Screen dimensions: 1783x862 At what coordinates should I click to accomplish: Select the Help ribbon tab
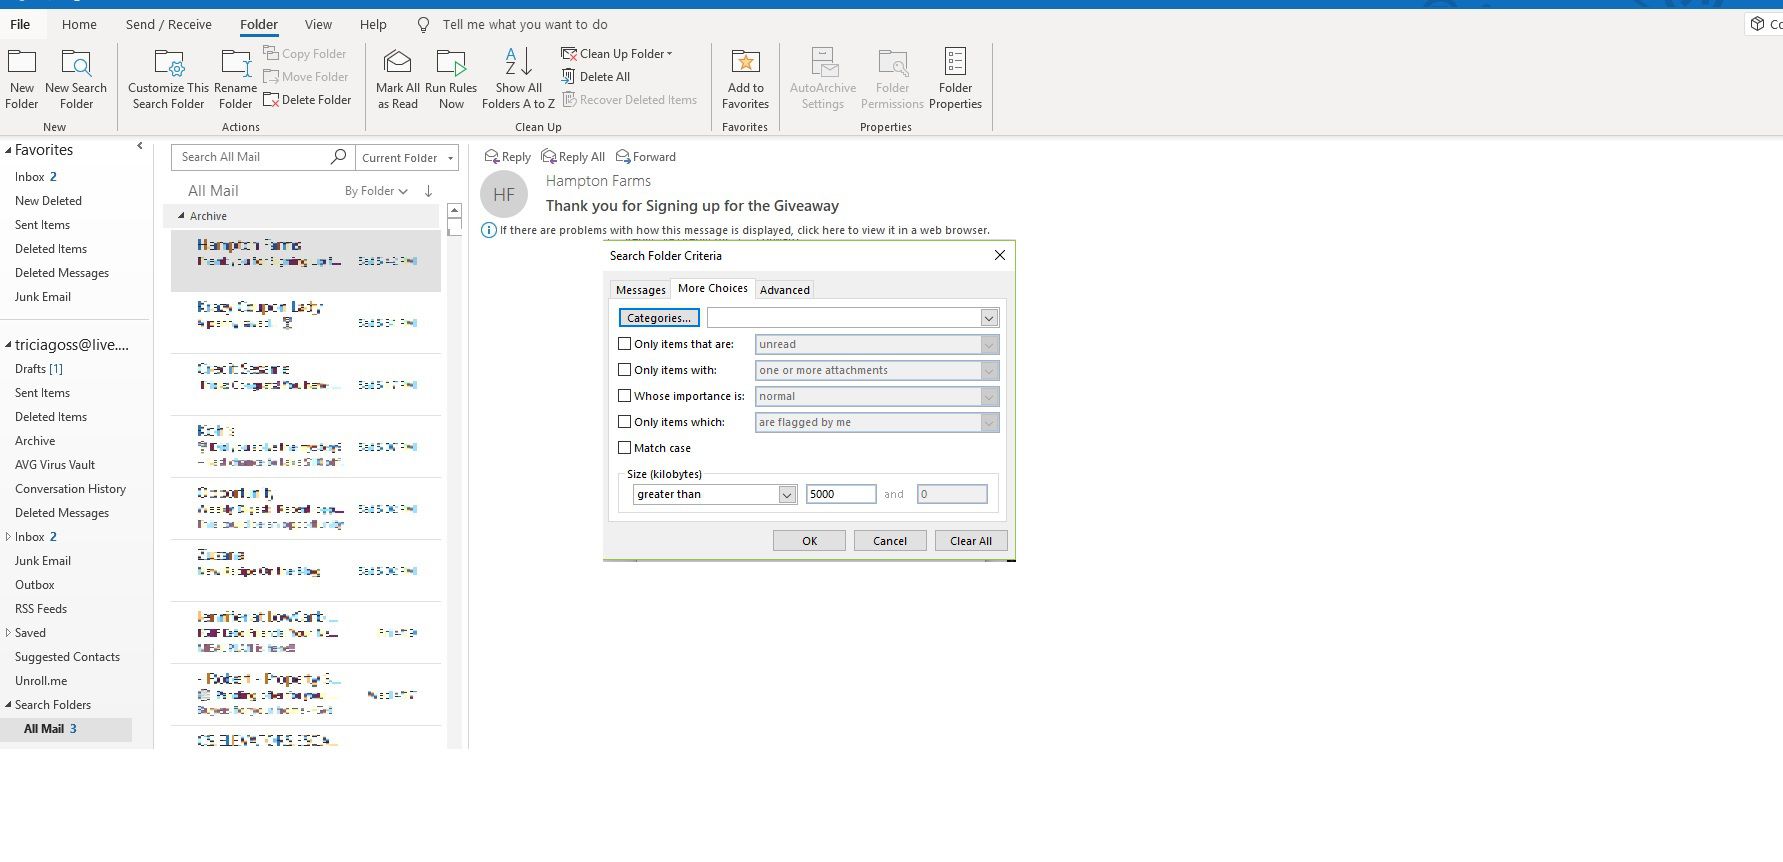[373, 24]
